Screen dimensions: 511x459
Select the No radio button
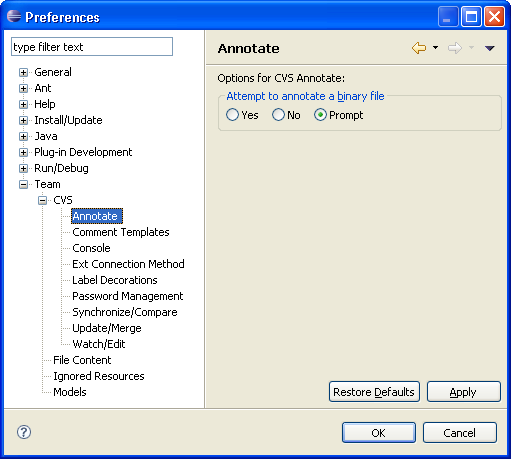click(278, 115)
